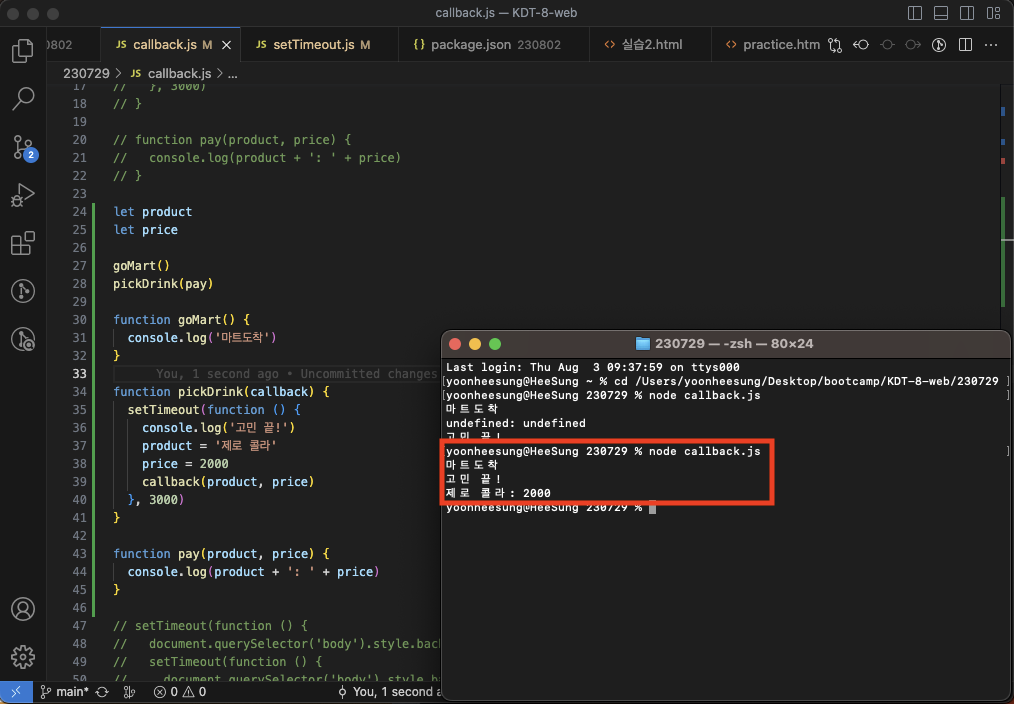Click the Terminal window title '230729 — -zsh — 80×24'
Viewport: 1014px width, 704px height.
pyautogui.click(x=734, y=344)
